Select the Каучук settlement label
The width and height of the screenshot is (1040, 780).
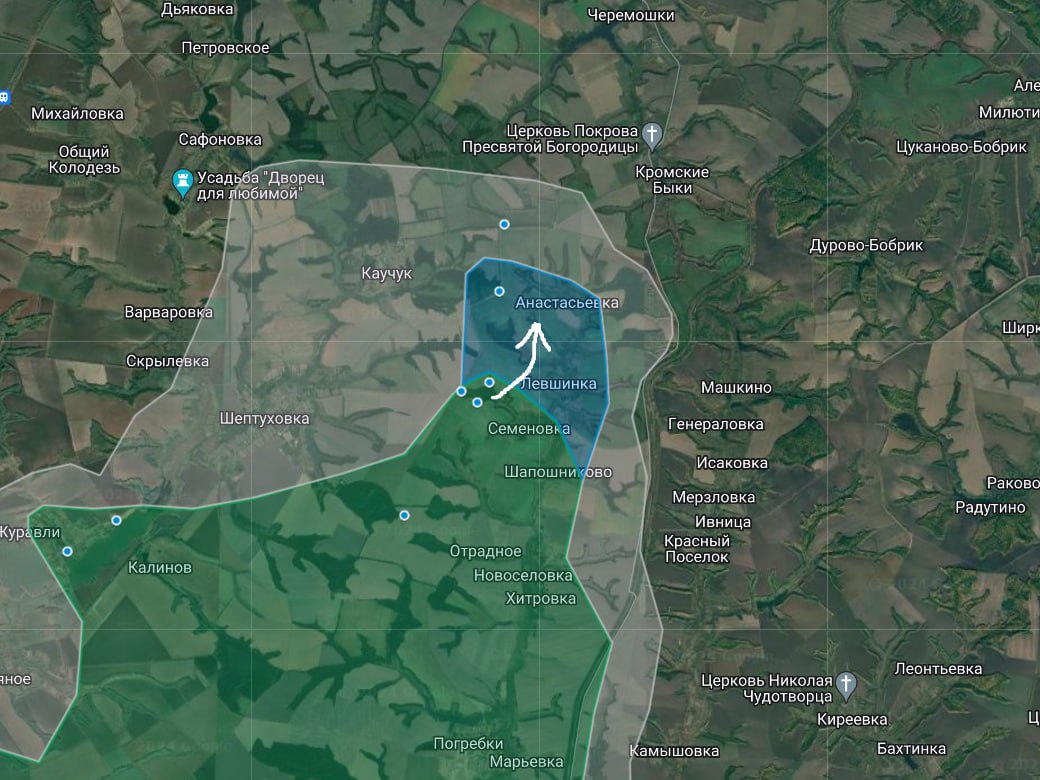pyautogui.click(x=387, y=273)
